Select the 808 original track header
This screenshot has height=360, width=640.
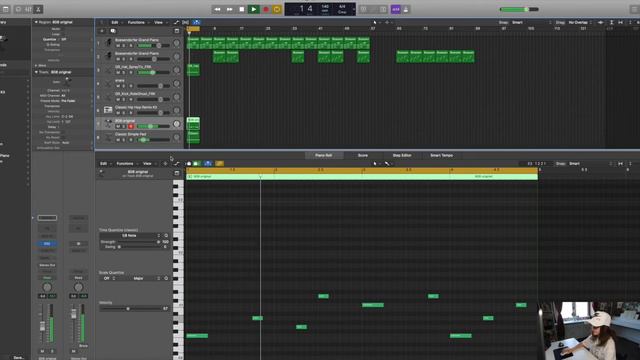[x=139, y=124]
